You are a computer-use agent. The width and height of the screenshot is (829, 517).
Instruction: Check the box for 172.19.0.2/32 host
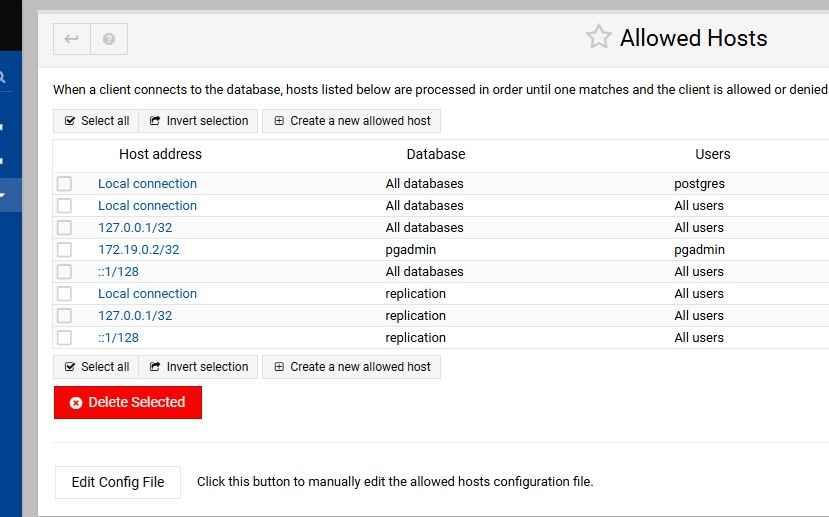tap(64, 250)
